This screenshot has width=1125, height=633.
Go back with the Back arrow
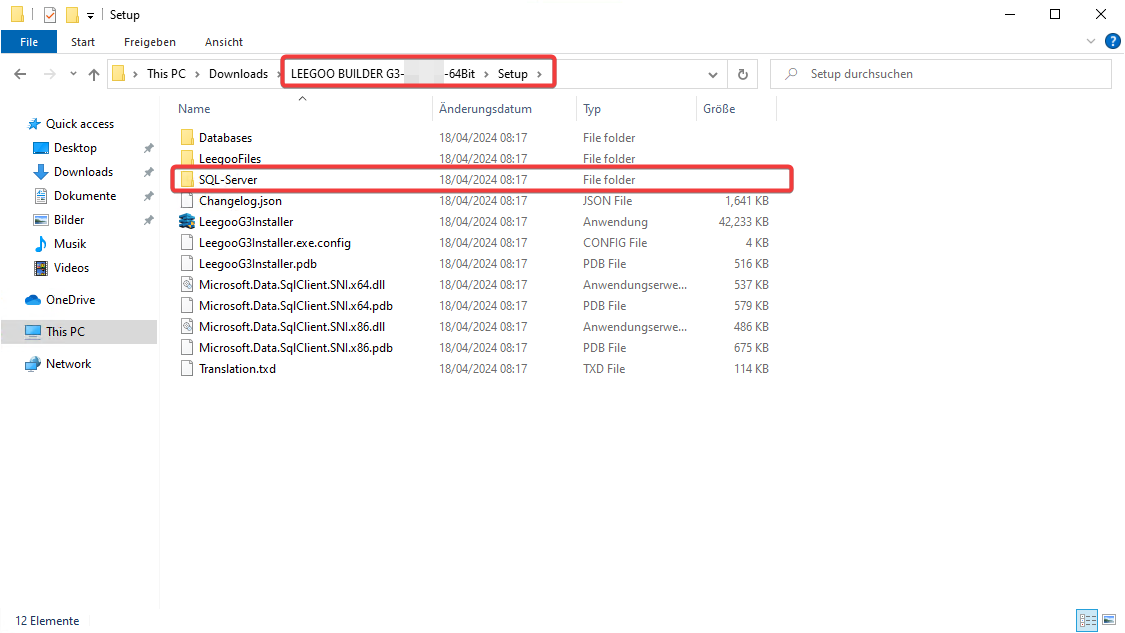pos(20,74)
